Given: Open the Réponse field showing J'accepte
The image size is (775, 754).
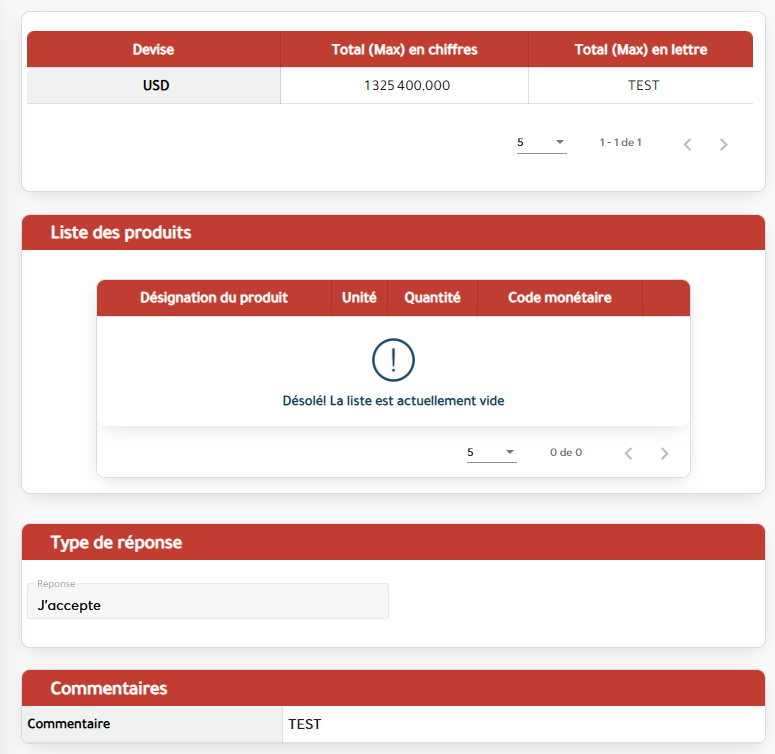Looking at the screenshot, I should pyautogui.click(x=208, y=604).
